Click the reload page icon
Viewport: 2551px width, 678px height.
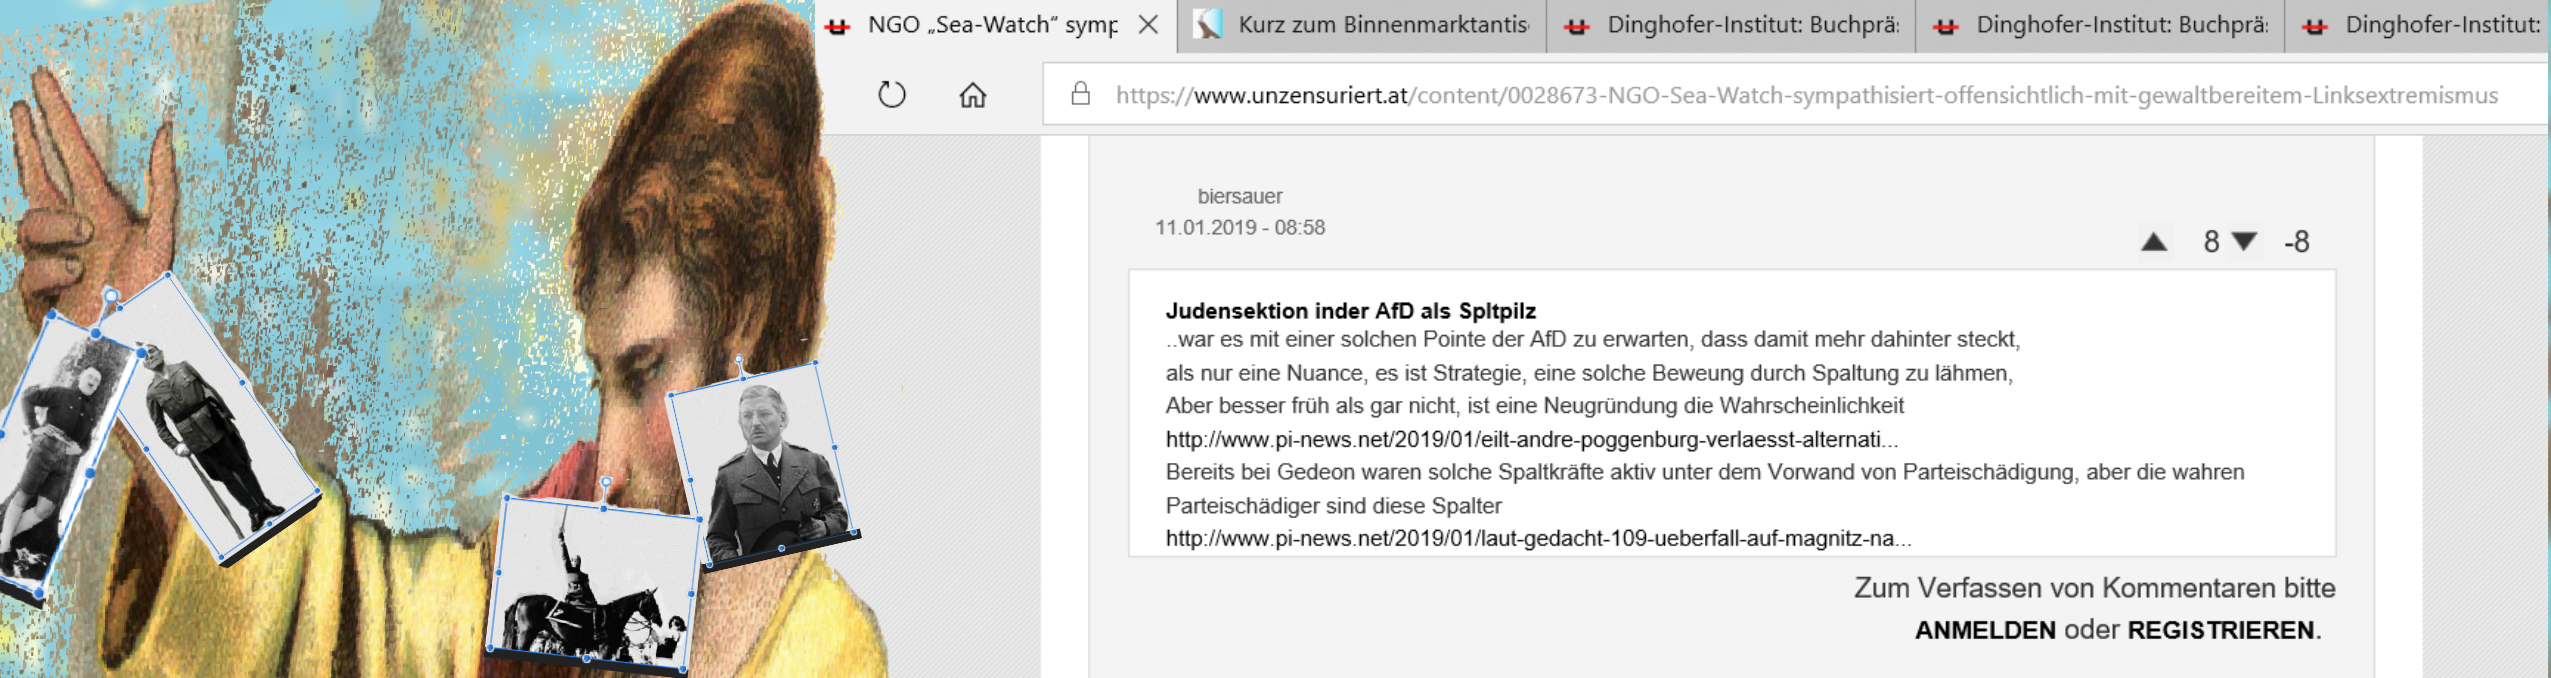pos(891,95)
